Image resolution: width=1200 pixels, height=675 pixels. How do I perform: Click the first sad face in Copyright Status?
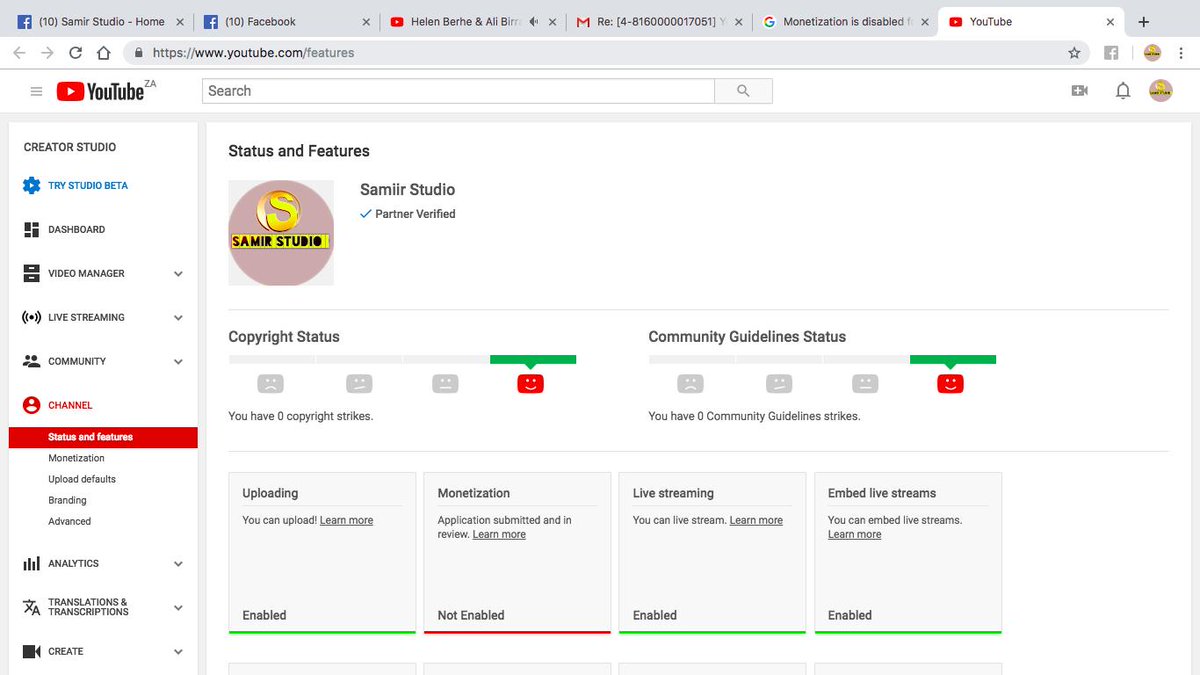pos(270,383)
